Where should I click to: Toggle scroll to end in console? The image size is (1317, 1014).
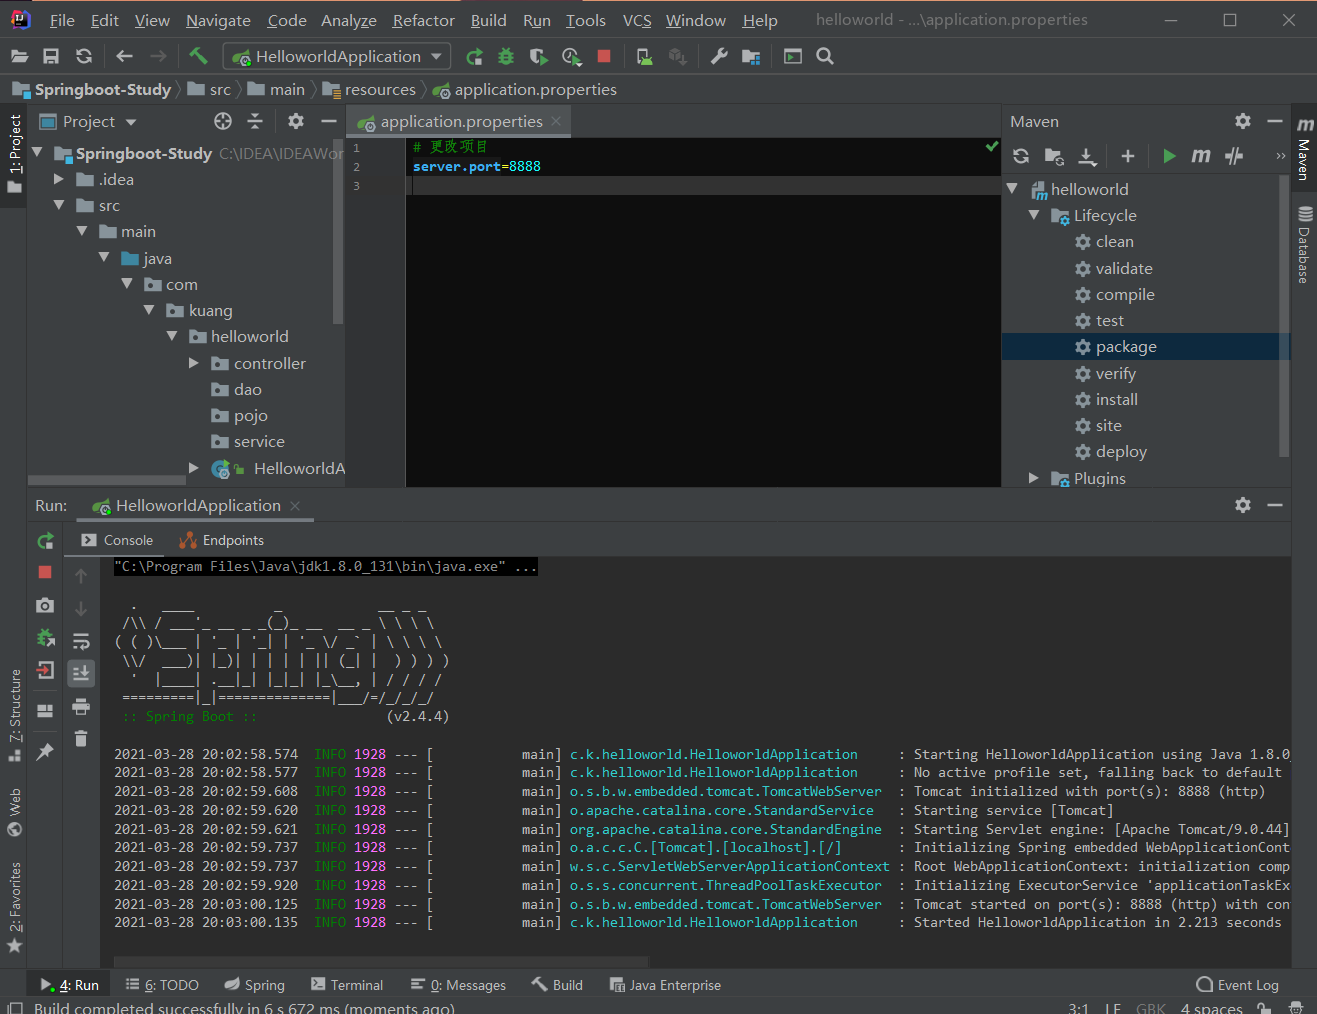click(x=81, y=673)
